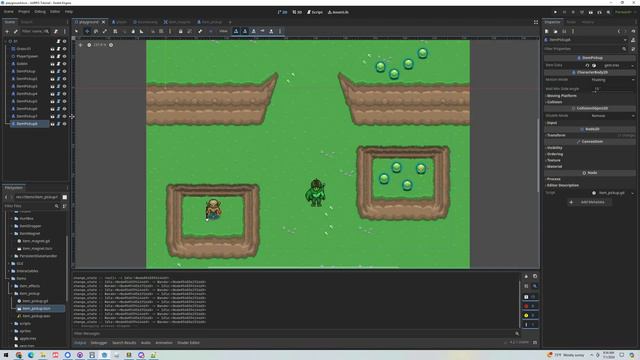Activate the Select Mode arrow tool

click(x=77, y=31)
